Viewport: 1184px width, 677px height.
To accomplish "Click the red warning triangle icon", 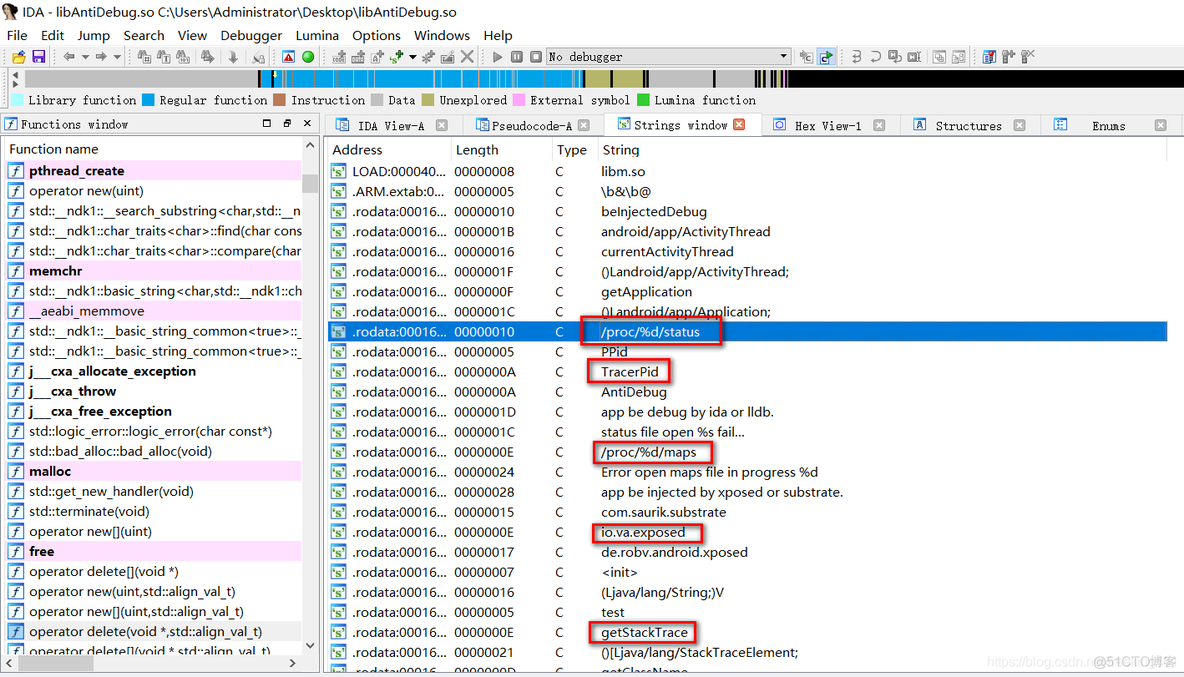I will tap(288, 57).
